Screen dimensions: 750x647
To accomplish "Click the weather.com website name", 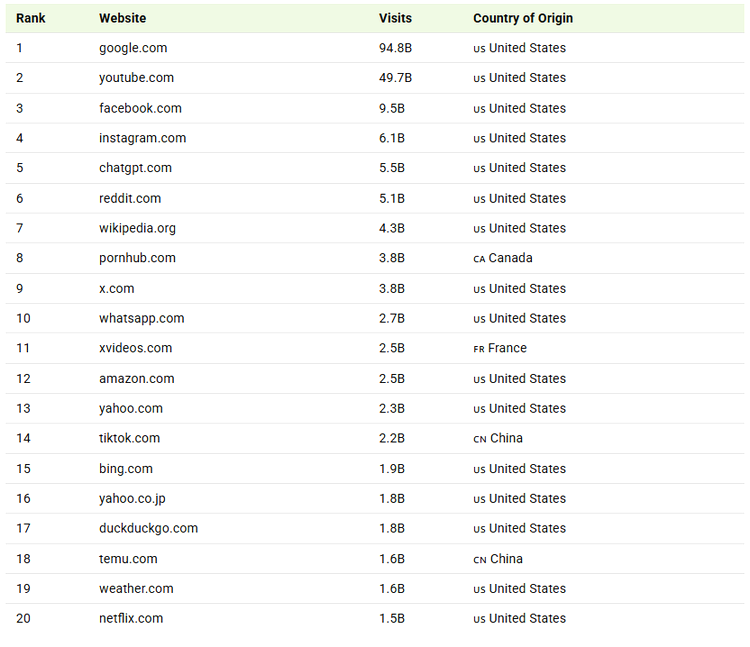I will 136,588.
